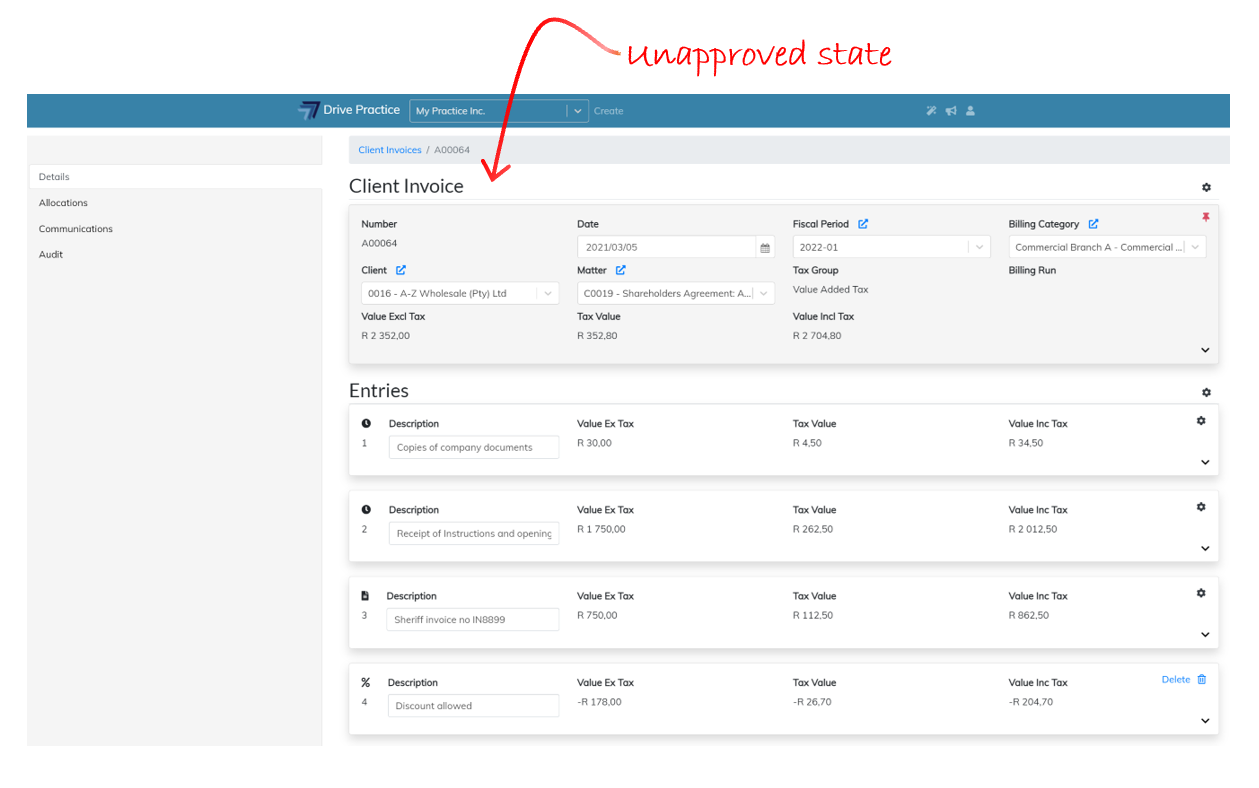Viewport: 1259px width, 788px height.
Task: Open the Client A-Z Wholesale dropdown
Action: pyautogui.click(x=547, y=294)
